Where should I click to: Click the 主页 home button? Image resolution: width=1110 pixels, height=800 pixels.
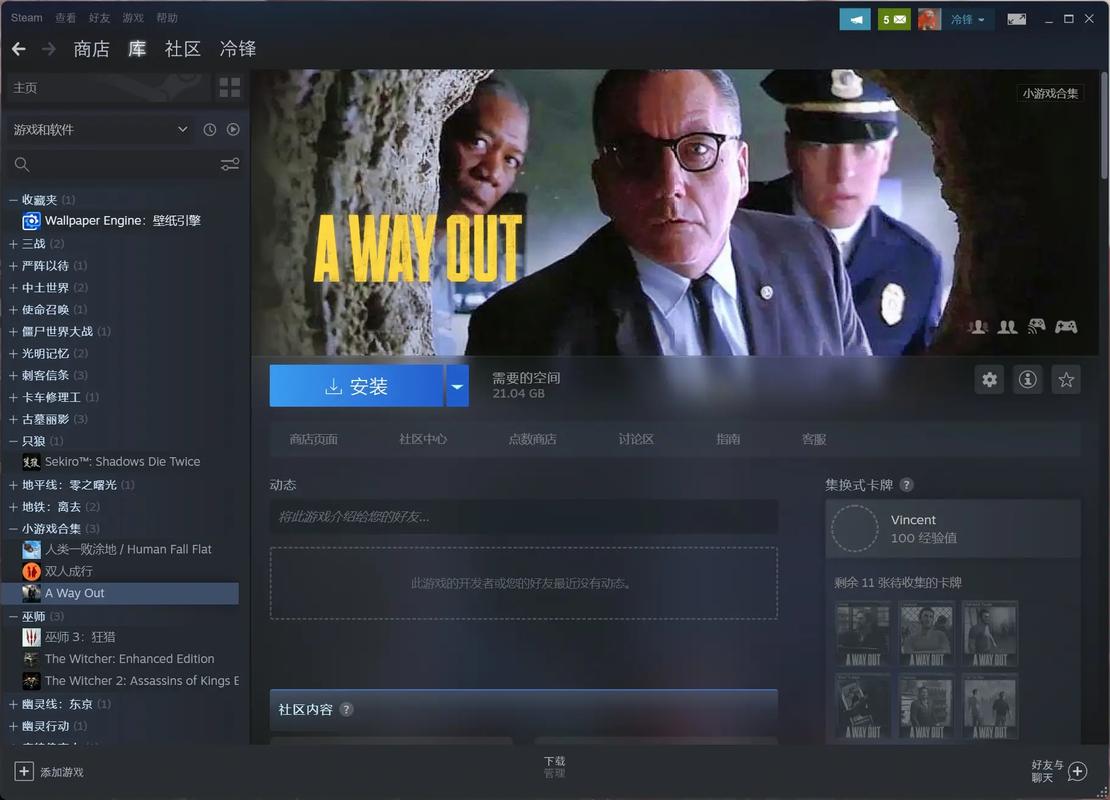click(106, 88)
